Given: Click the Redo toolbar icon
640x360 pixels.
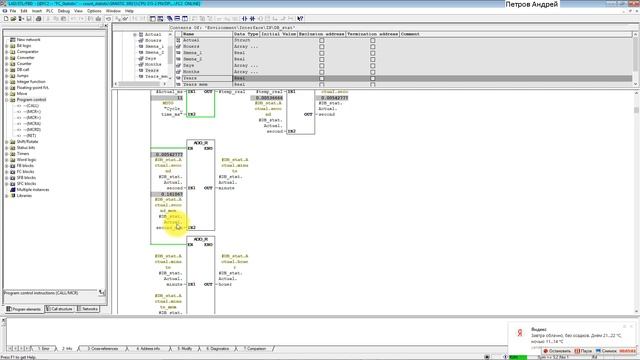Looking at the screenshot, I should point(81,19).
